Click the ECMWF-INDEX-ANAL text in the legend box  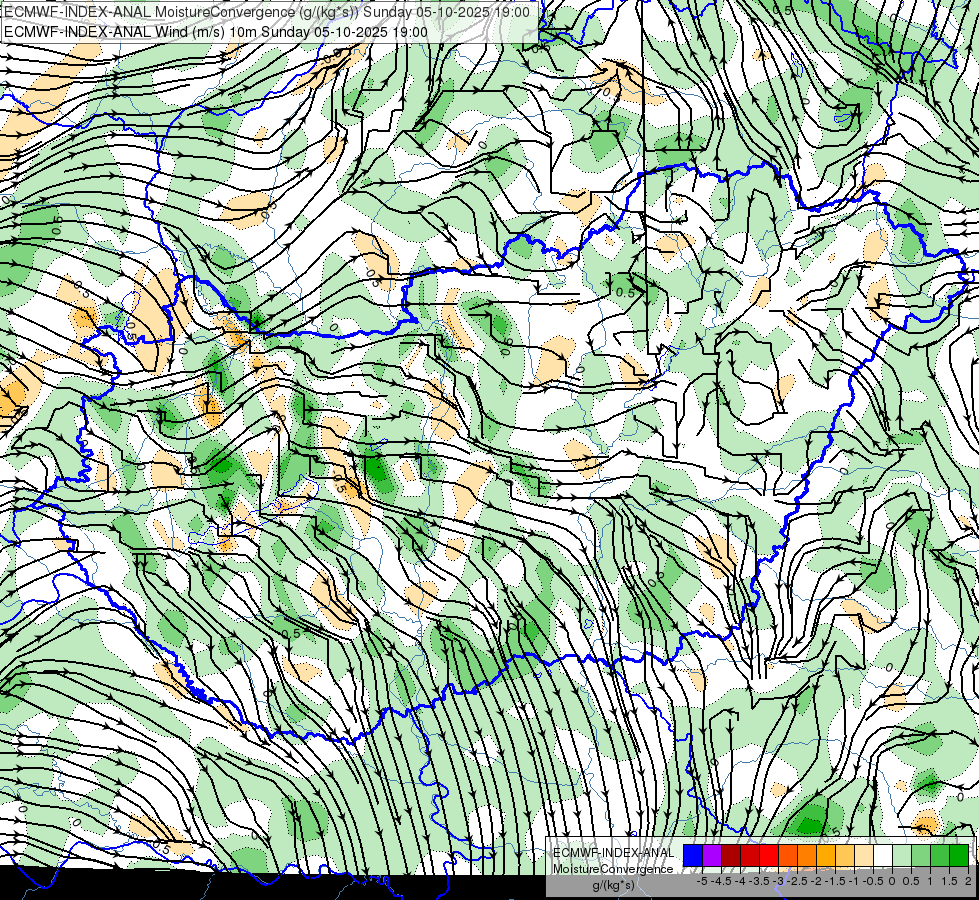(x=613, y=853)
